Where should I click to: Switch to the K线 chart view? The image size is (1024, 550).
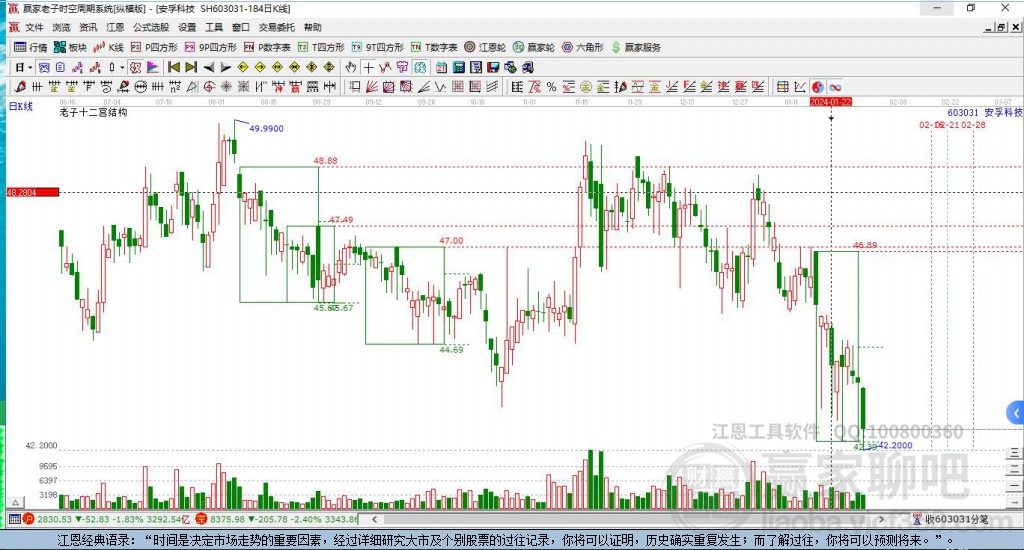click(109, 47)
